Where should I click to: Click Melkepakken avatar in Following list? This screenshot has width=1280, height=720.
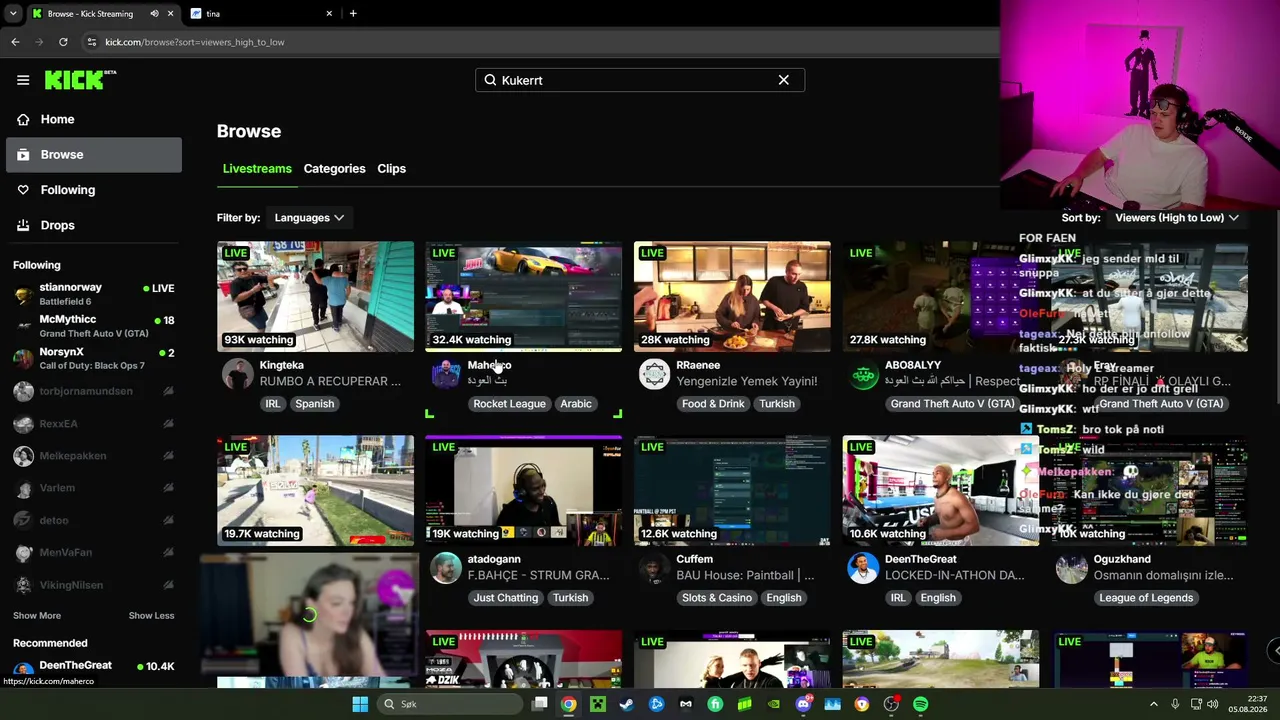coord(24,456)
